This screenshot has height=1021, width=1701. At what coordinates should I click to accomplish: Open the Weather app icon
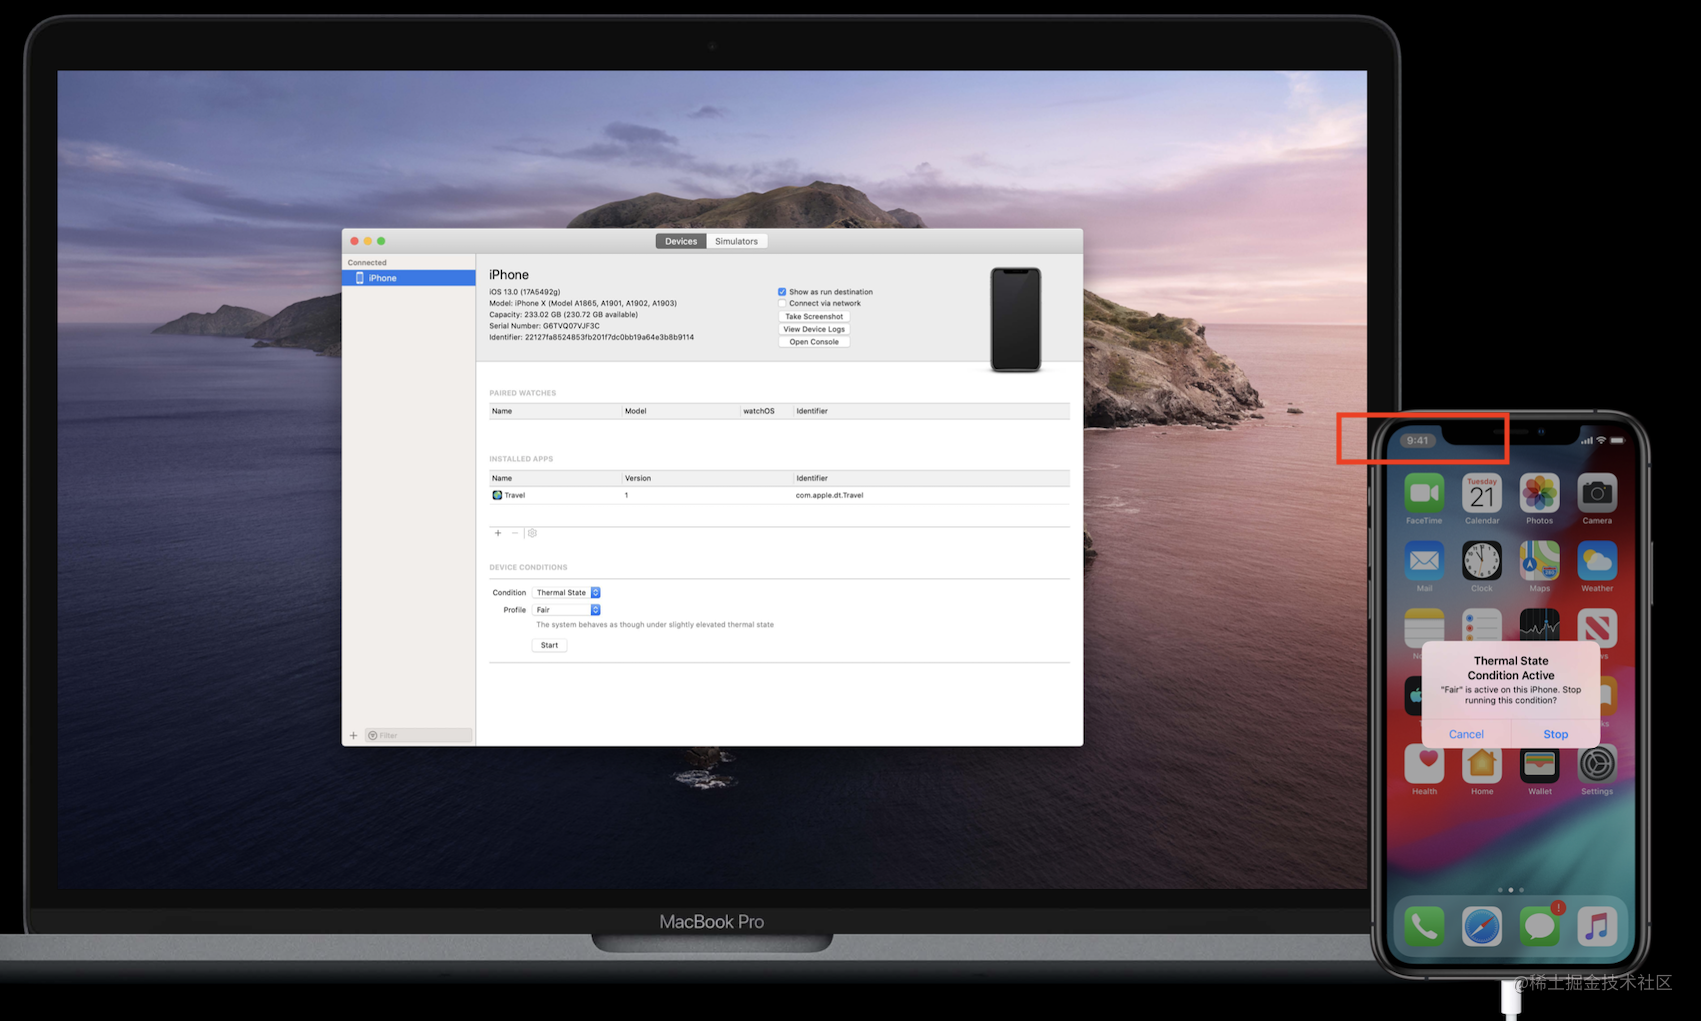pos(1597,561)
